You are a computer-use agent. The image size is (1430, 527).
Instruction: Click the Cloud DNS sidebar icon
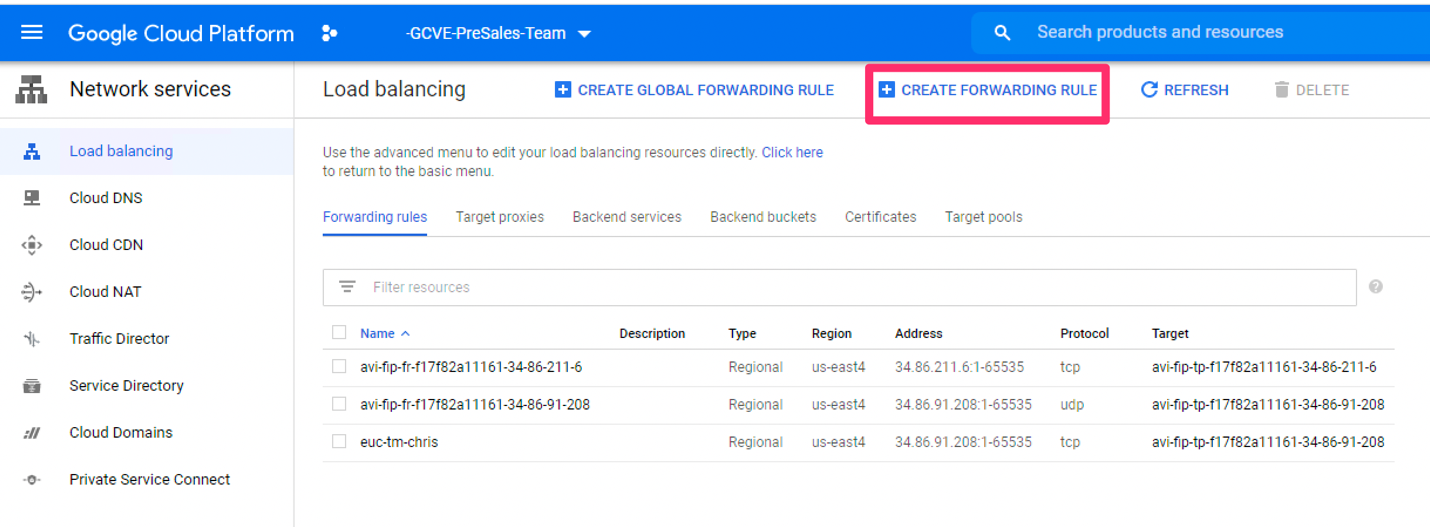tap(32, 198)
